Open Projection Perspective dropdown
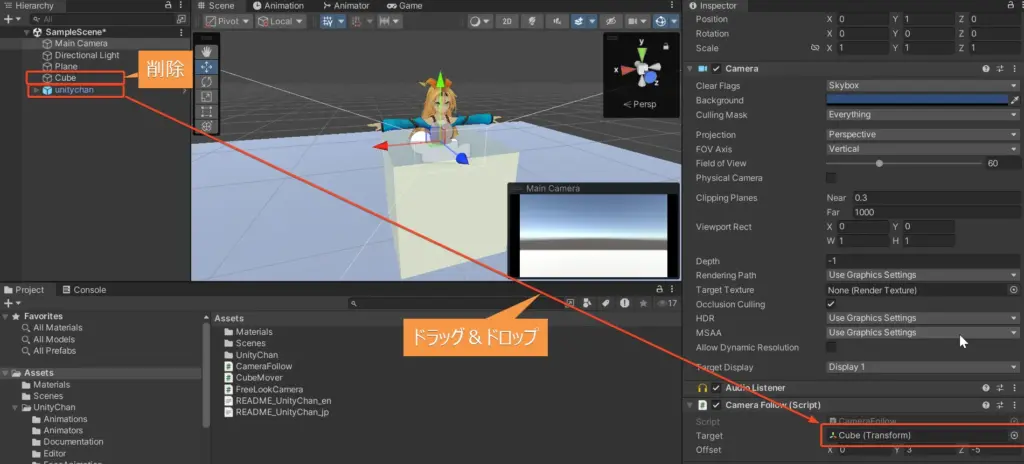1024x464 pixels. click(922, 134)
